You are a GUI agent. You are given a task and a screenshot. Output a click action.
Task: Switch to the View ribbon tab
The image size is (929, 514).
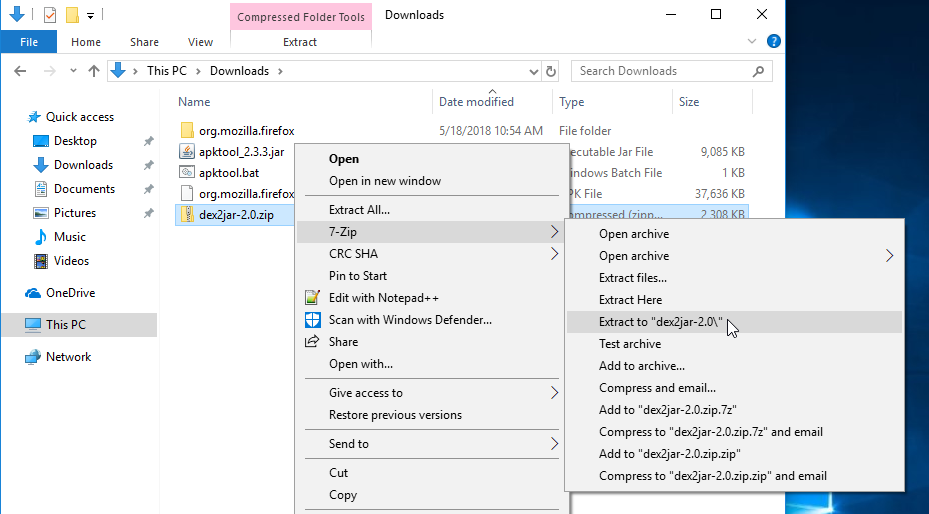pos(200,42)
